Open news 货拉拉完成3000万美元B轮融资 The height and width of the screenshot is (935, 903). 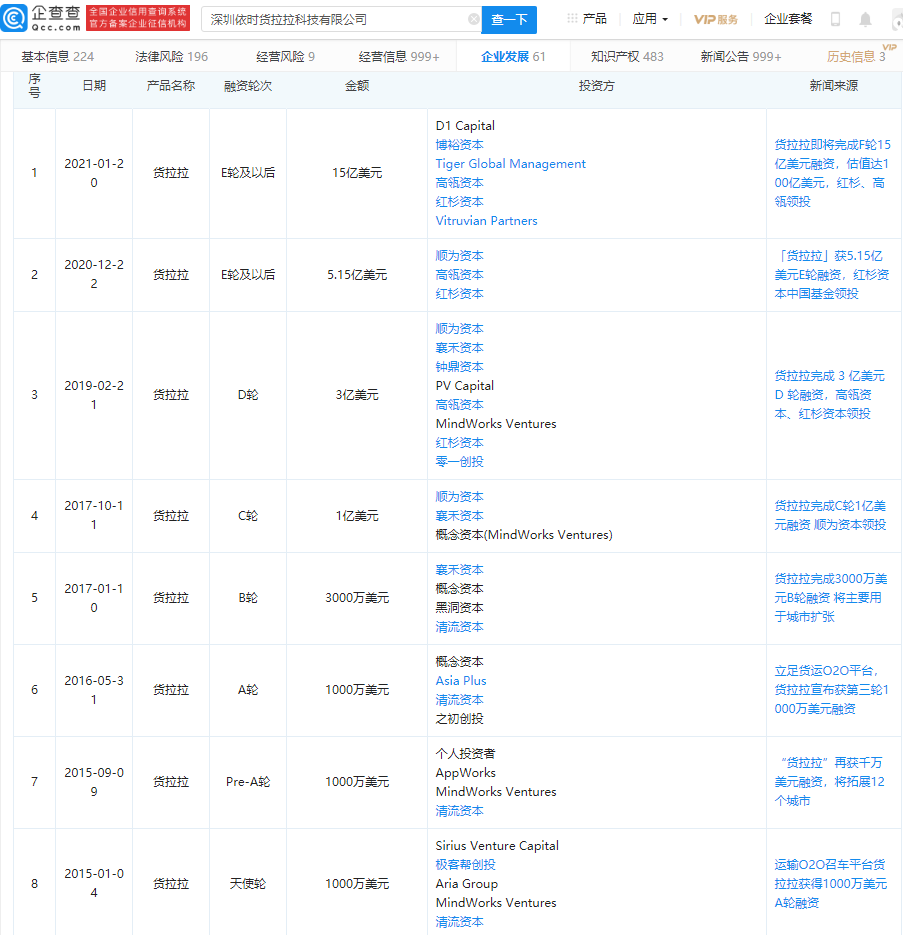(831, 597)
